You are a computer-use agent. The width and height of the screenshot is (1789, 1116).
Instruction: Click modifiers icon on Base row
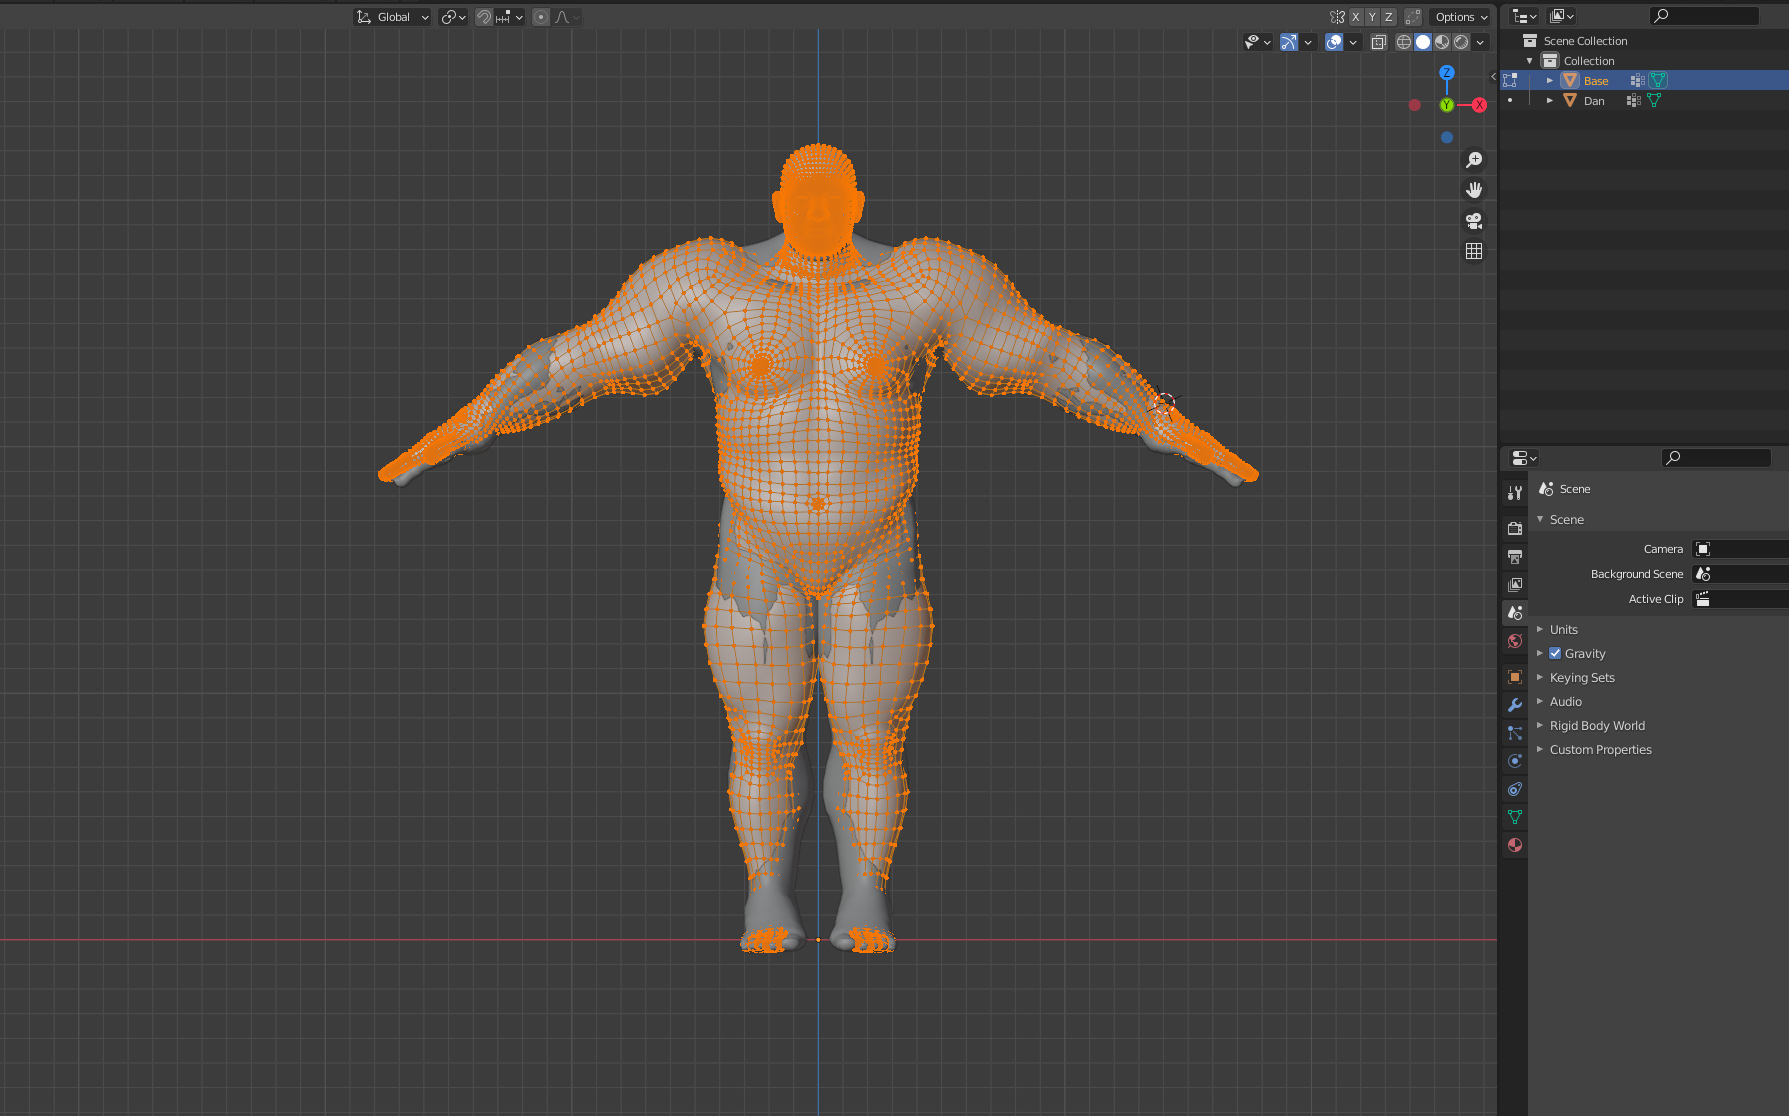coord(1637,81)
